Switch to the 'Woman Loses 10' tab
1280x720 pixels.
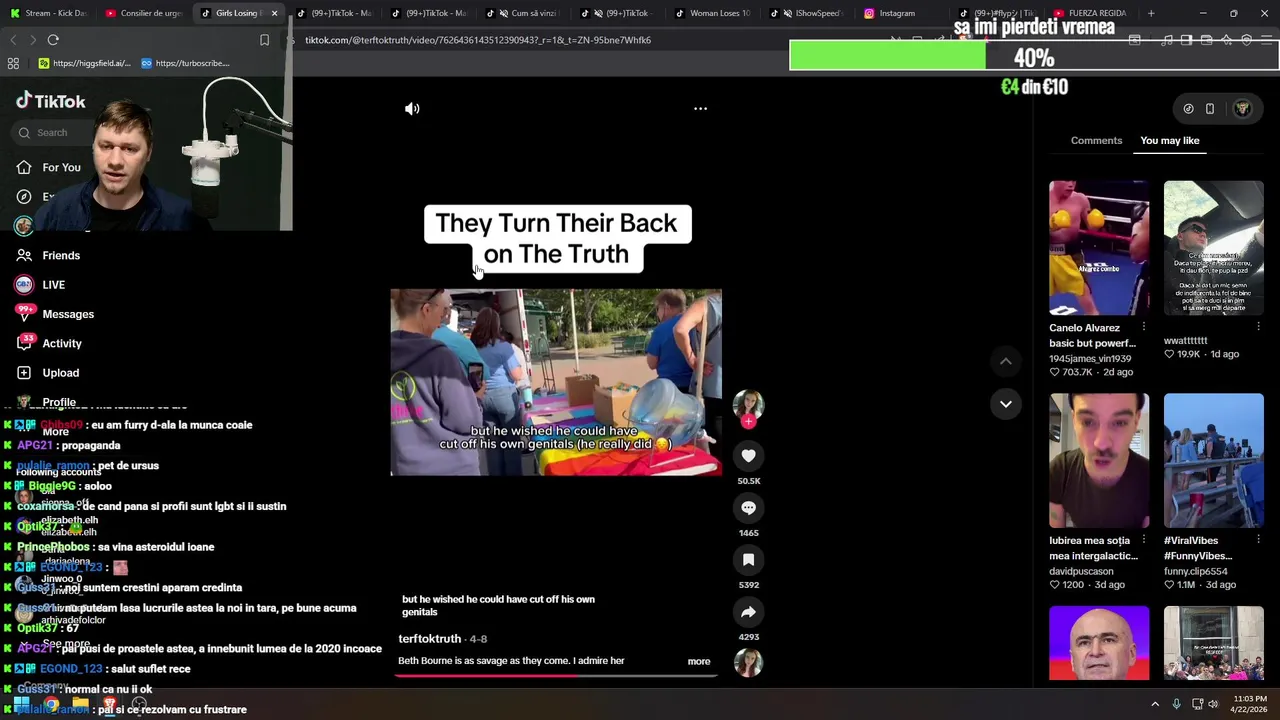pos(714,13)
